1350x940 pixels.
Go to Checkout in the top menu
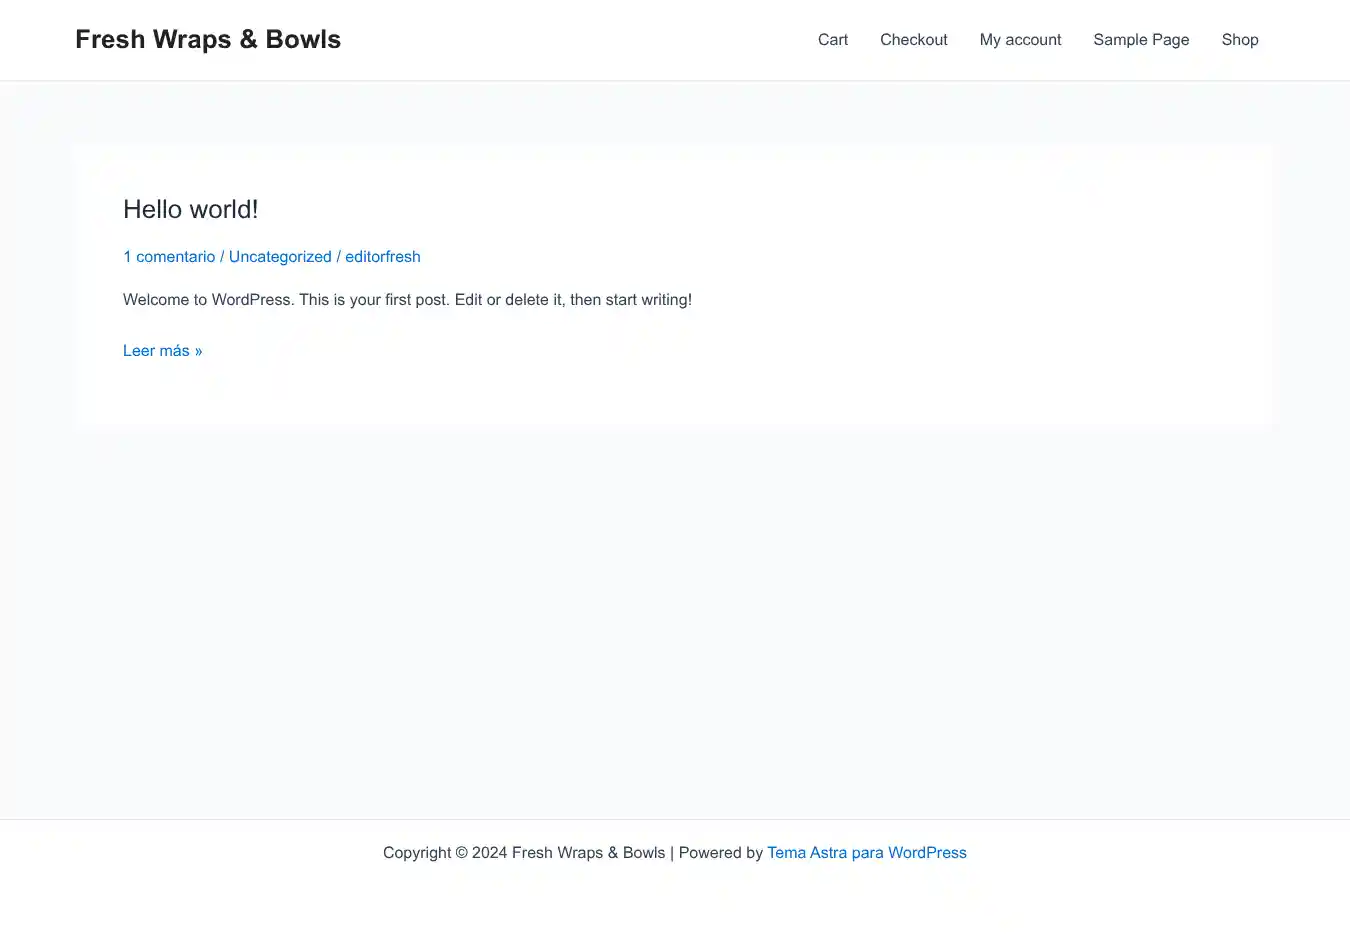point(913,40)
